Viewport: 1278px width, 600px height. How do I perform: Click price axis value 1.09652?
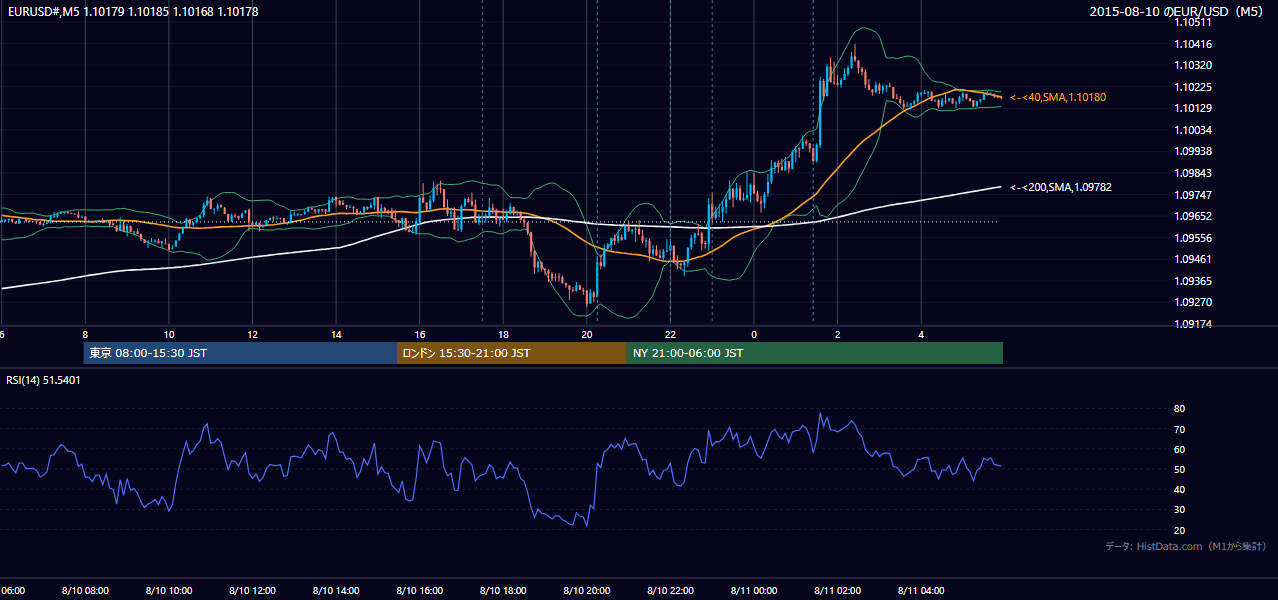click(x=1192, y=216)
